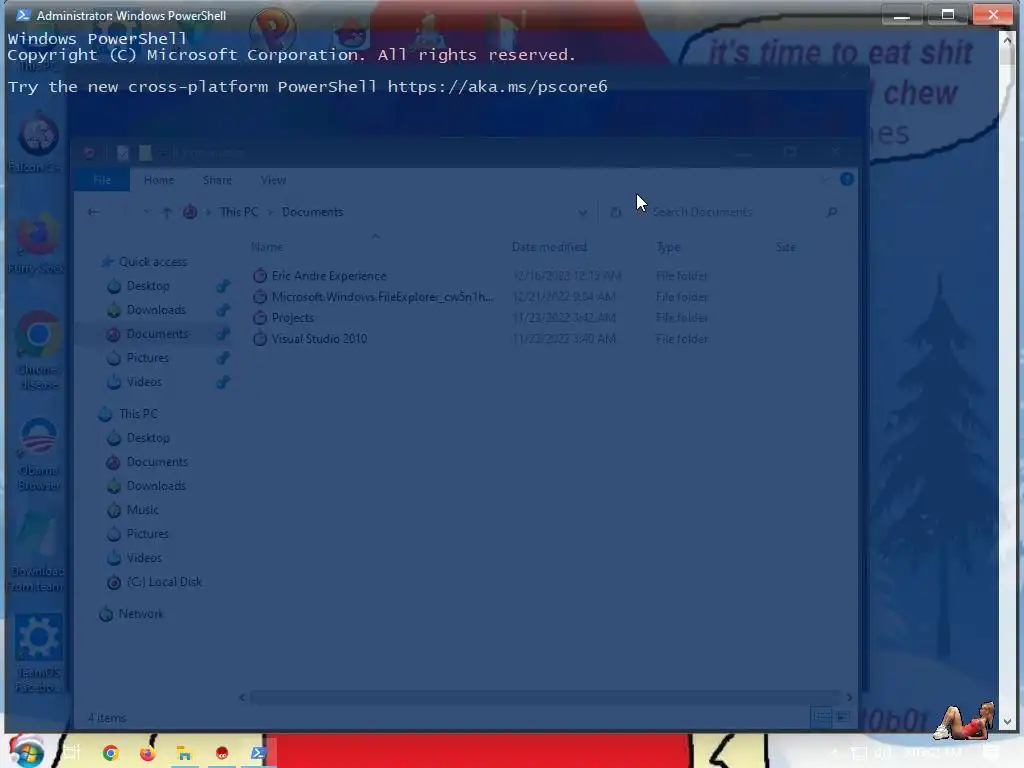Refresh the Documents folder view
This screenshot has width=1024, height=768.
click(615, 212)
